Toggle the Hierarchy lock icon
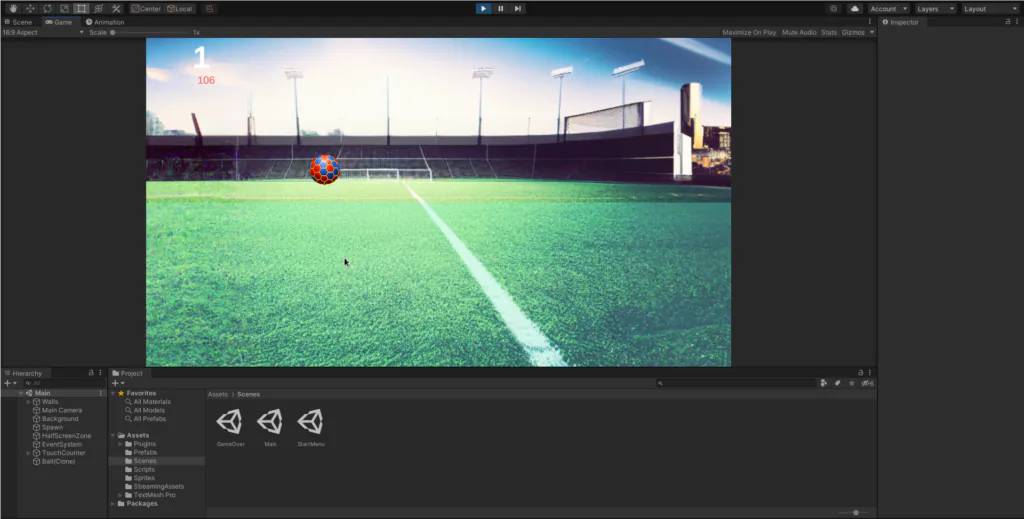This screenshot has height=519, width=1024. pos(91,372)
